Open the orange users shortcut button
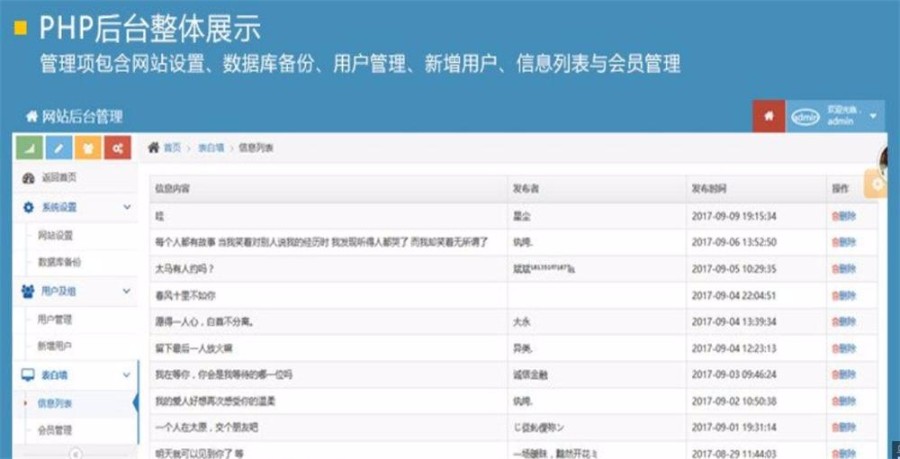The width and height of the screenshot is (900, 459). pyautogui.click(x=88, y=148)
